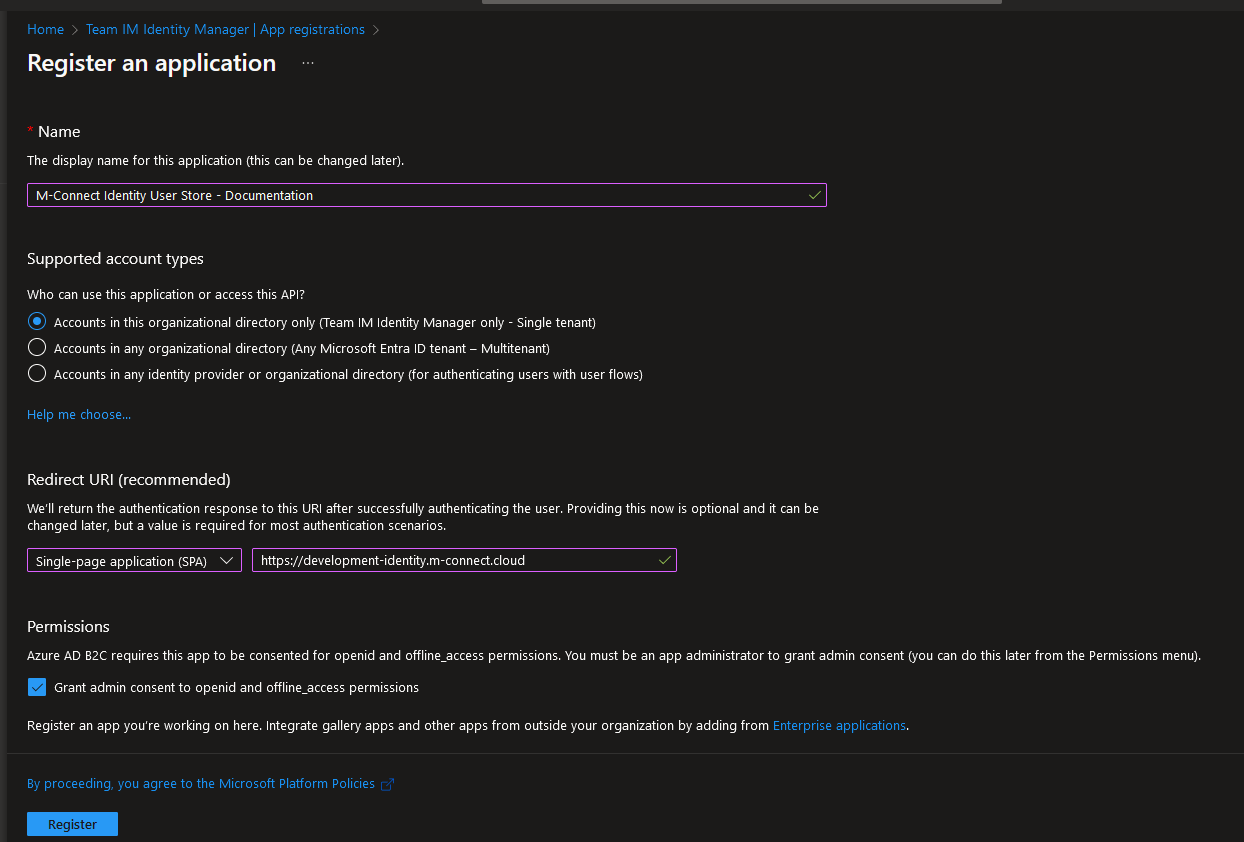This screenshot has width=1244, height=842.
Task: Select the Multitenant accounts option
Action: [37, 347]
